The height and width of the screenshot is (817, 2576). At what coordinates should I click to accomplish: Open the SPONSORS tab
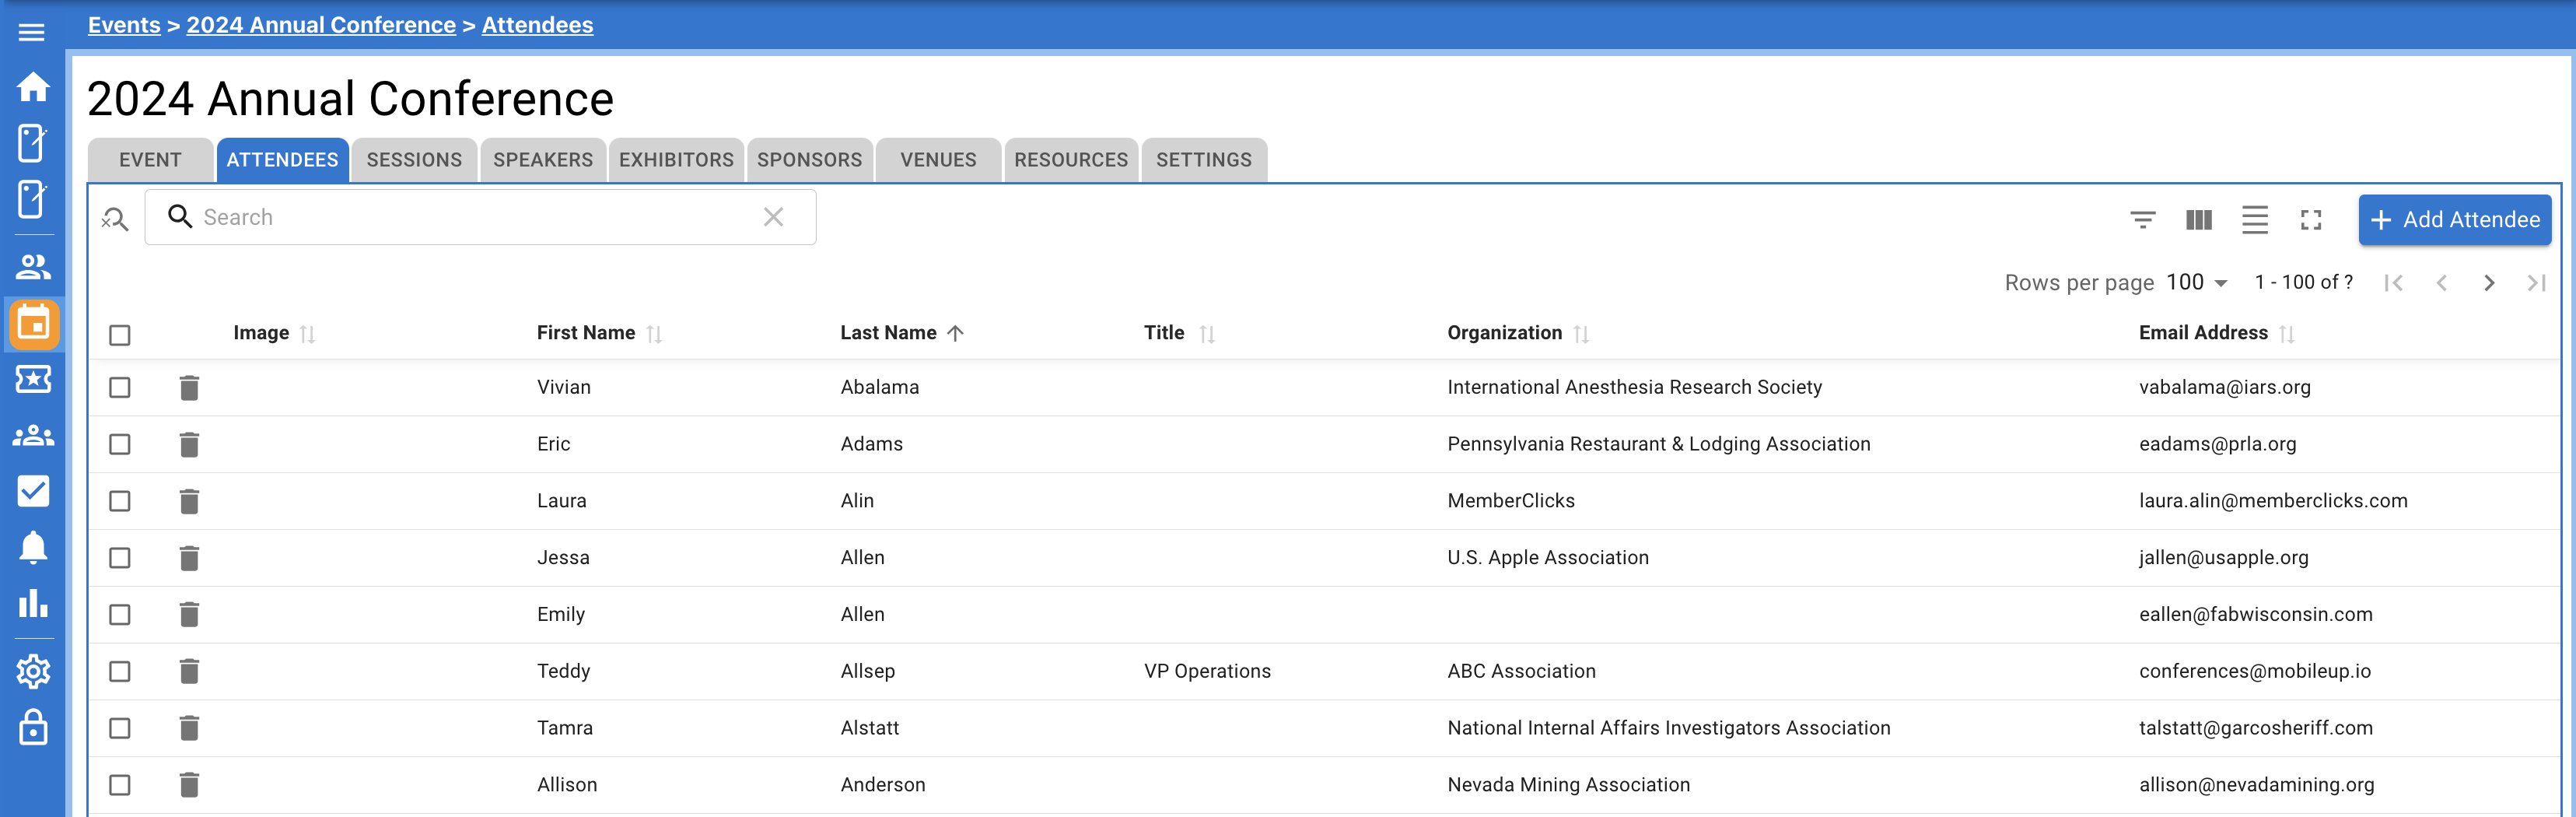809,159
